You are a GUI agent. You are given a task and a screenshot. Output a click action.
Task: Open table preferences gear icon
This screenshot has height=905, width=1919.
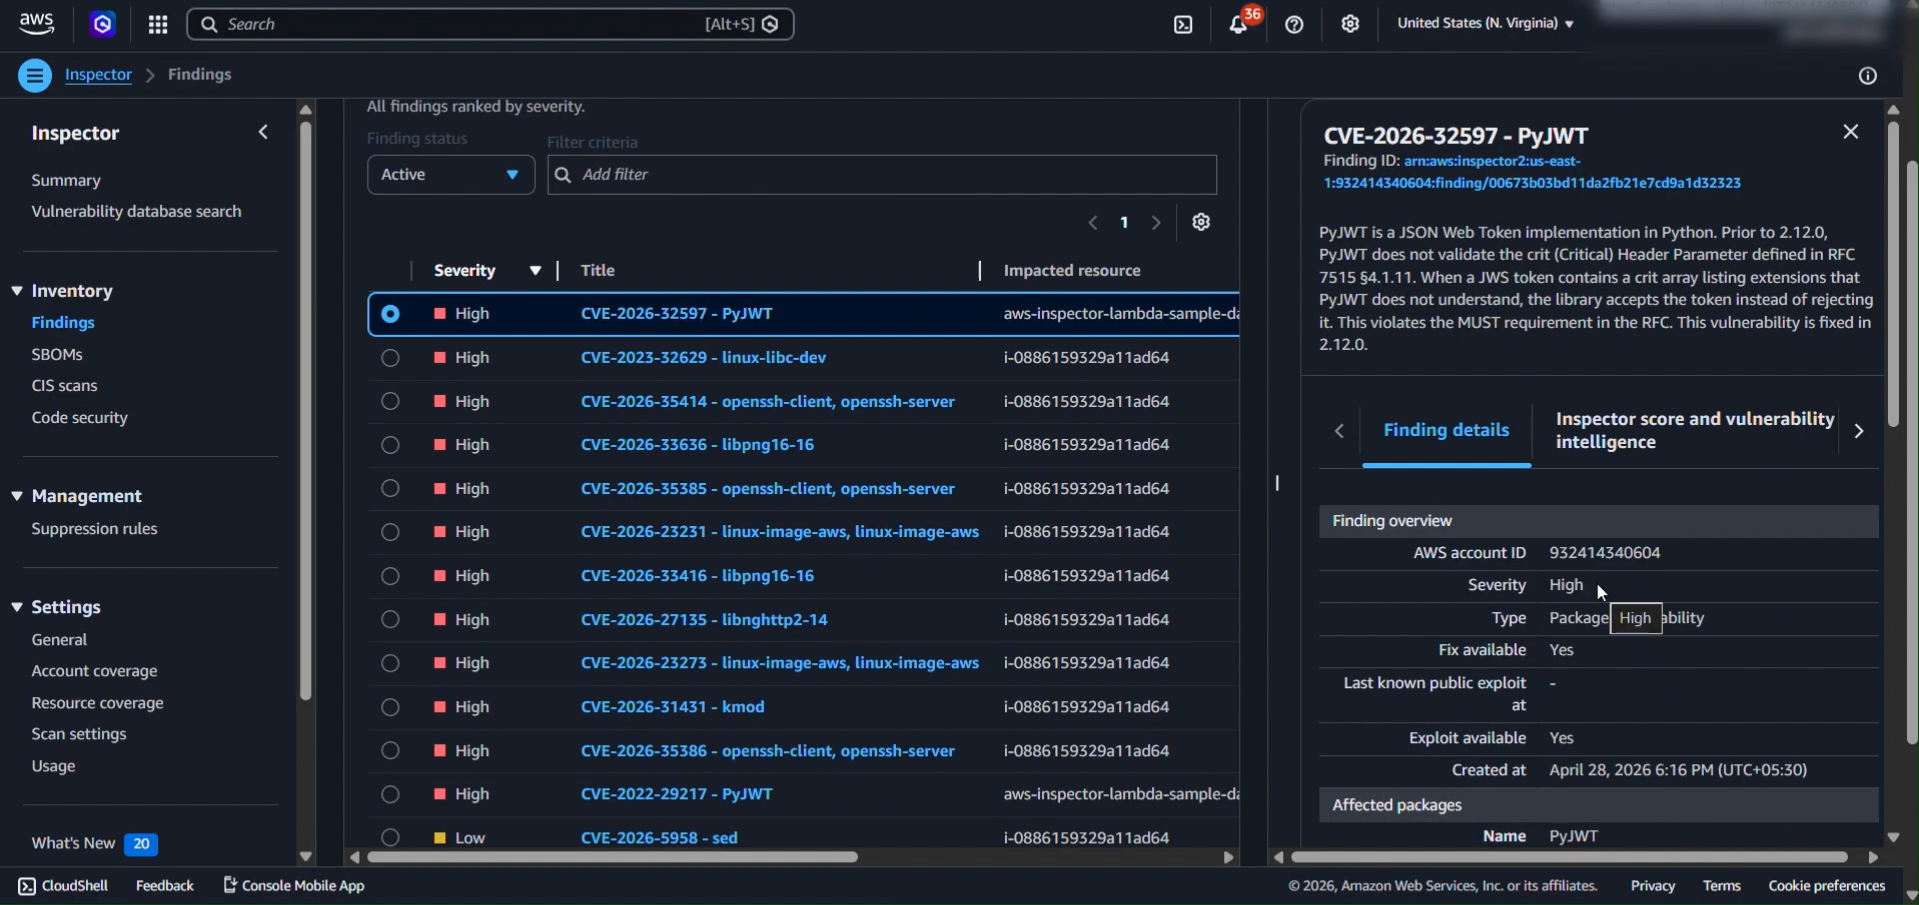1201,222
